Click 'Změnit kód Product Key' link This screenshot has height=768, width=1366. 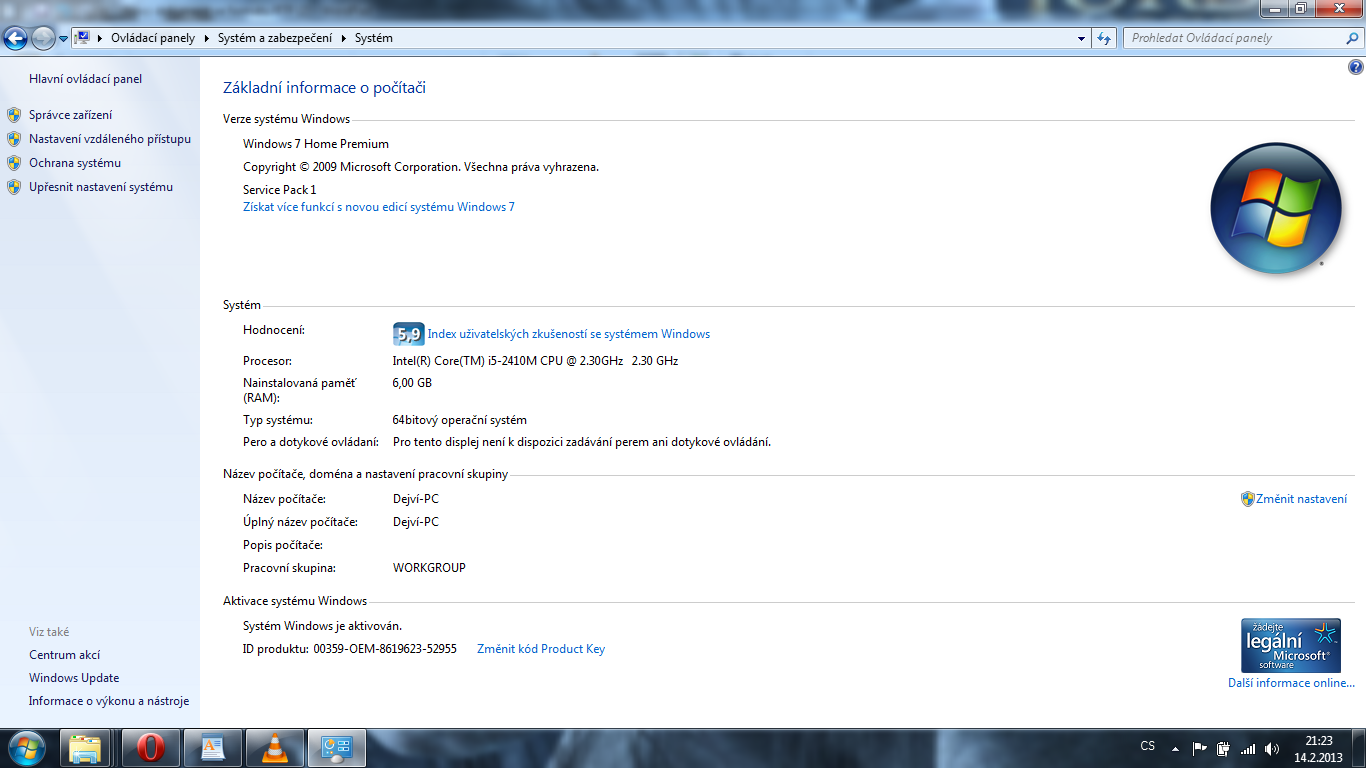click(541, 649)
